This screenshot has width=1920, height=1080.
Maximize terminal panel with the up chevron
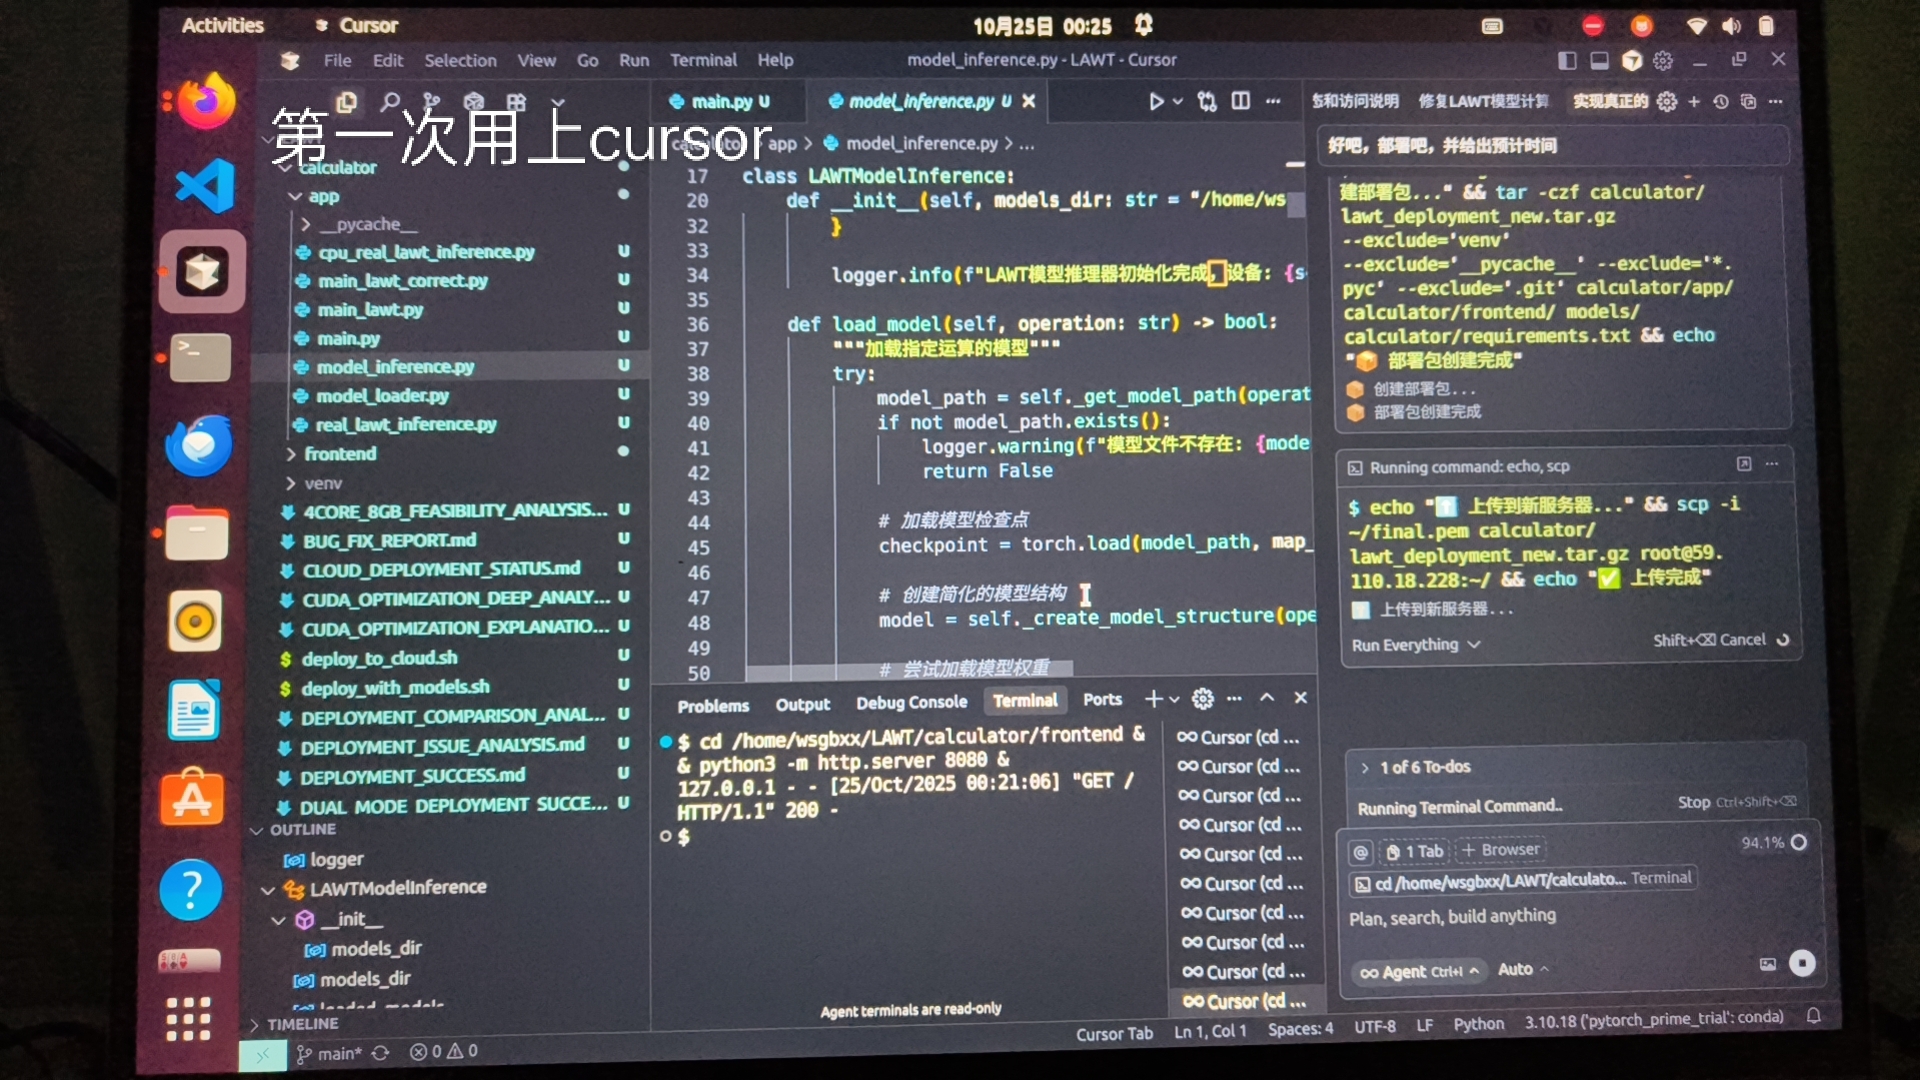point(1267,698)
